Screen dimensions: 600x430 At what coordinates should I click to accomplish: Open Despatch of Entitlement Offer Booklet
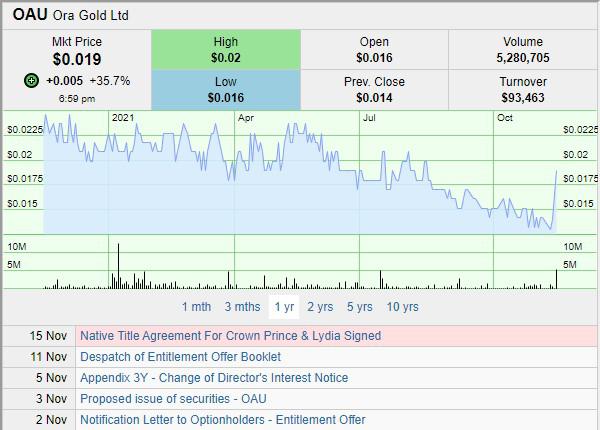click(x=180, y=357)
